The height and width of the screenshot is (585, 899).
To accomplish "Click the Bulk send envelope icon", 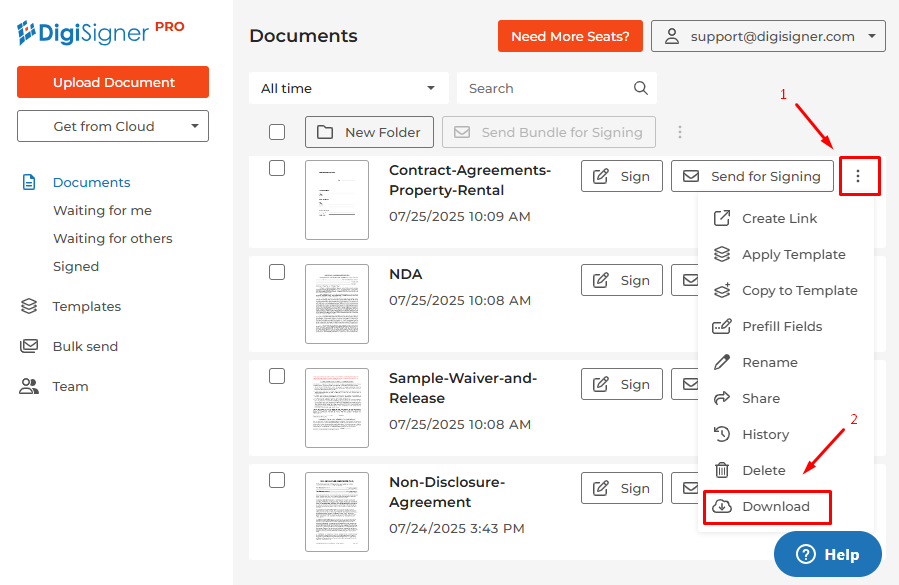I will tap(29, 346).
